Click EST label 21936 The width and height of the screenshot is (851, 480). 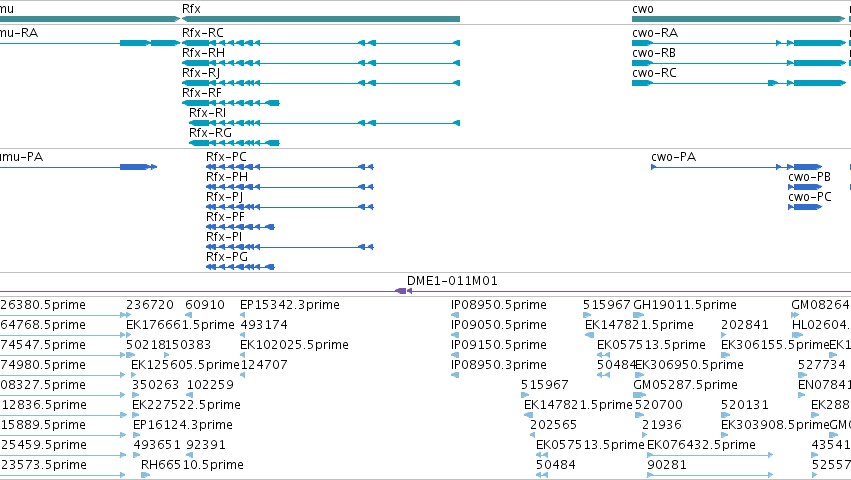pos(662,425)
